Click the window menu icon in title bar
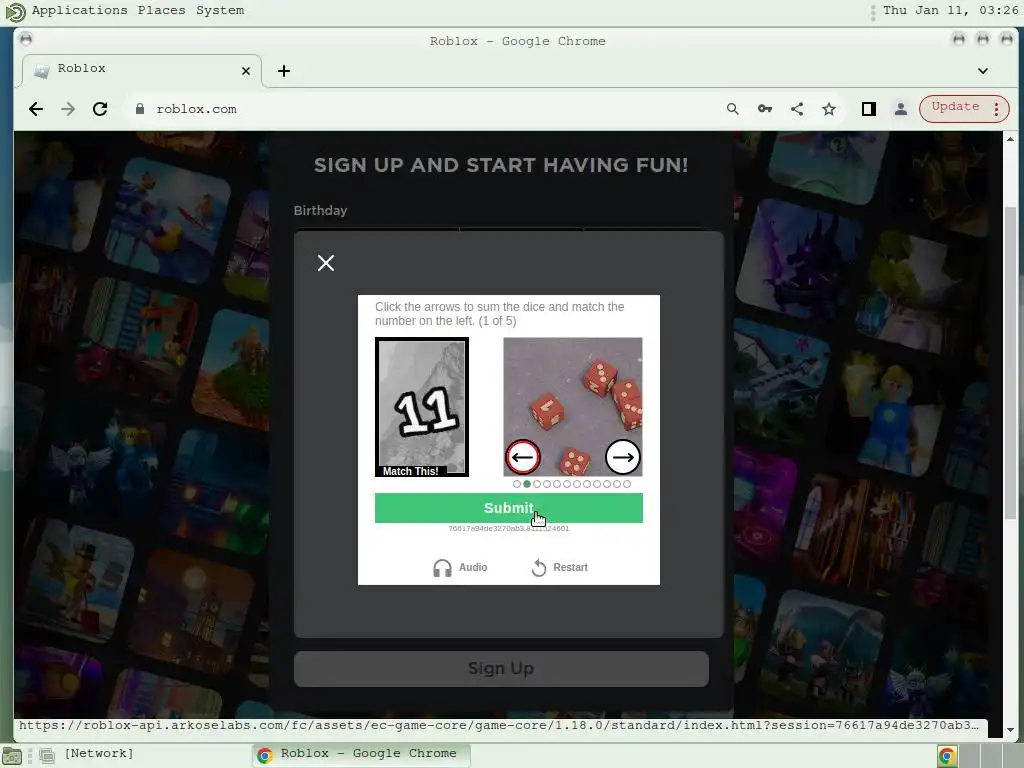1024x768 pixels. point(26,39)
